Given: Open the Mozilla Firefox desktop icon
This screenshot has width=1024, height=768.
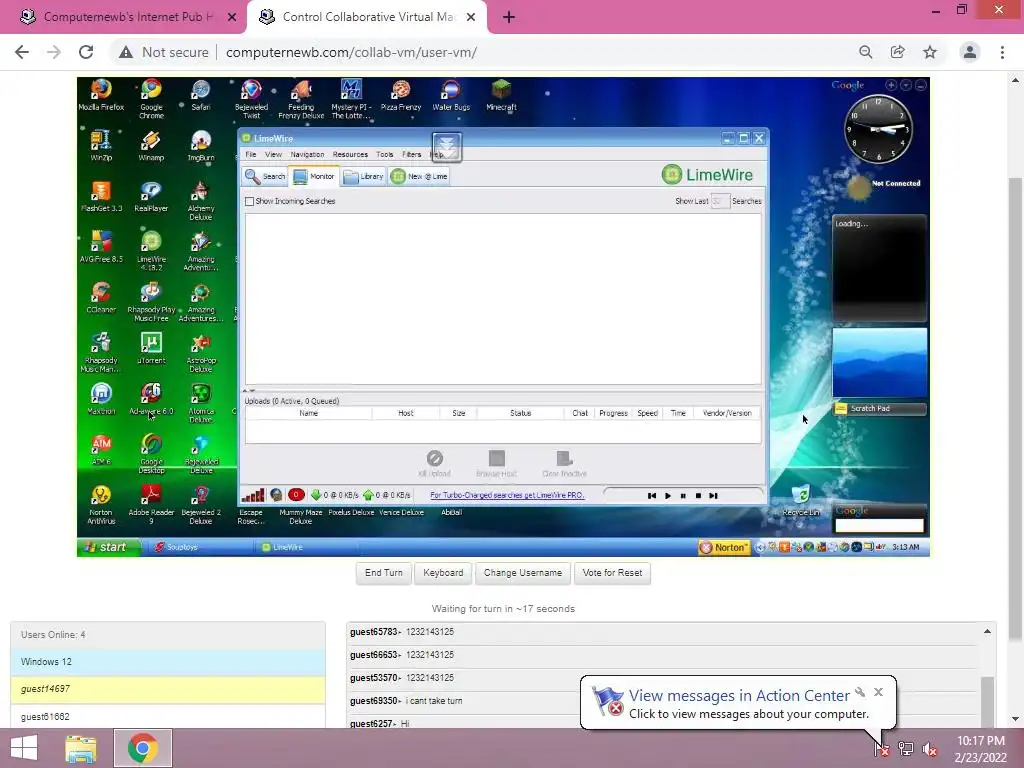Looking at the screenshot, I should coord(101,95).
